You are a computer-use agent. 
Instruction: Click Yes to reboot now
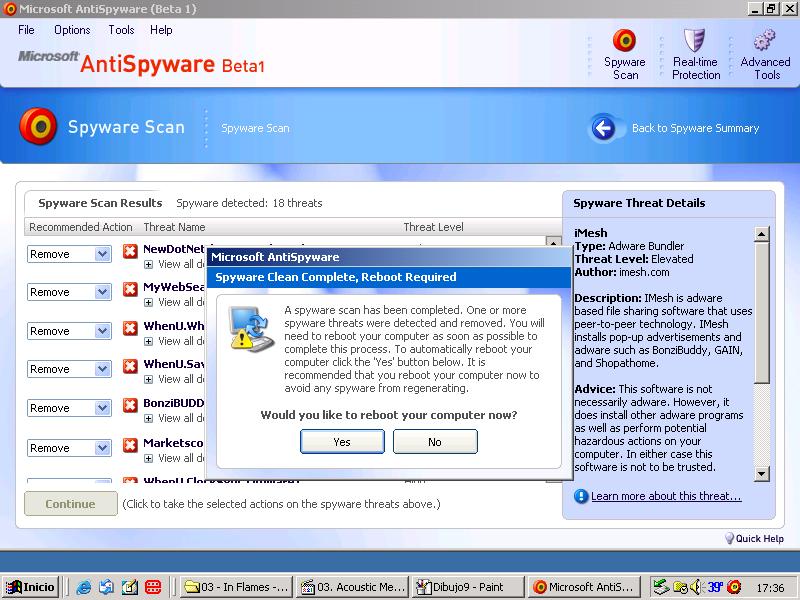point(342,441)
